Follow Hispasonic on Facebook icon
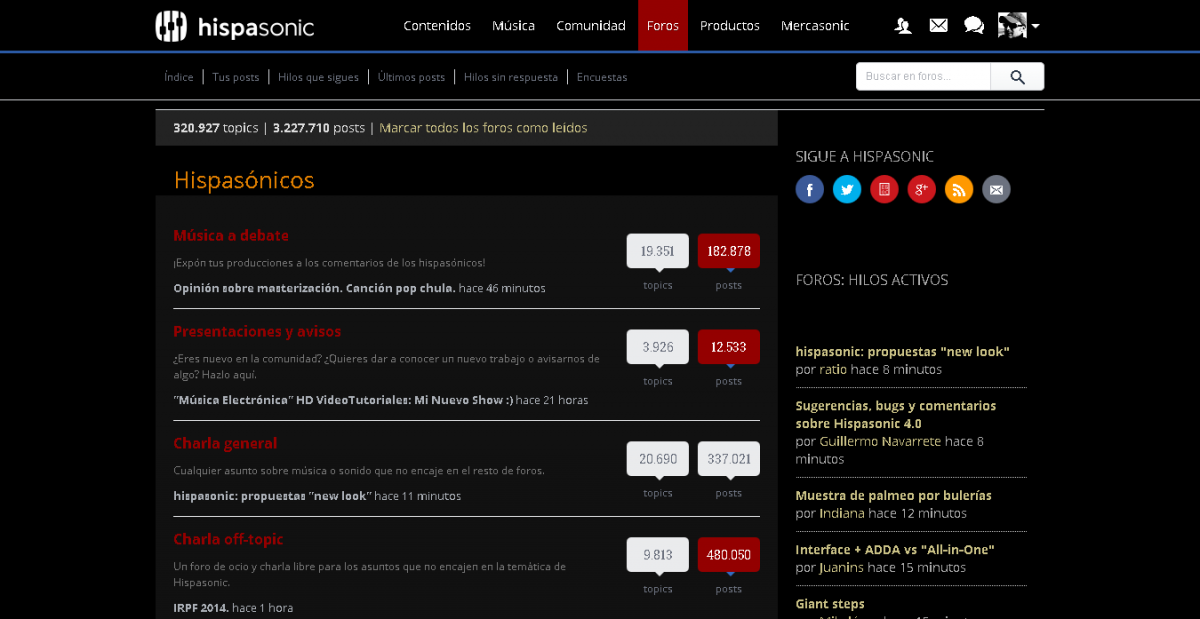1200x619 pixels. pyautogui.click(x=810, y=189)
